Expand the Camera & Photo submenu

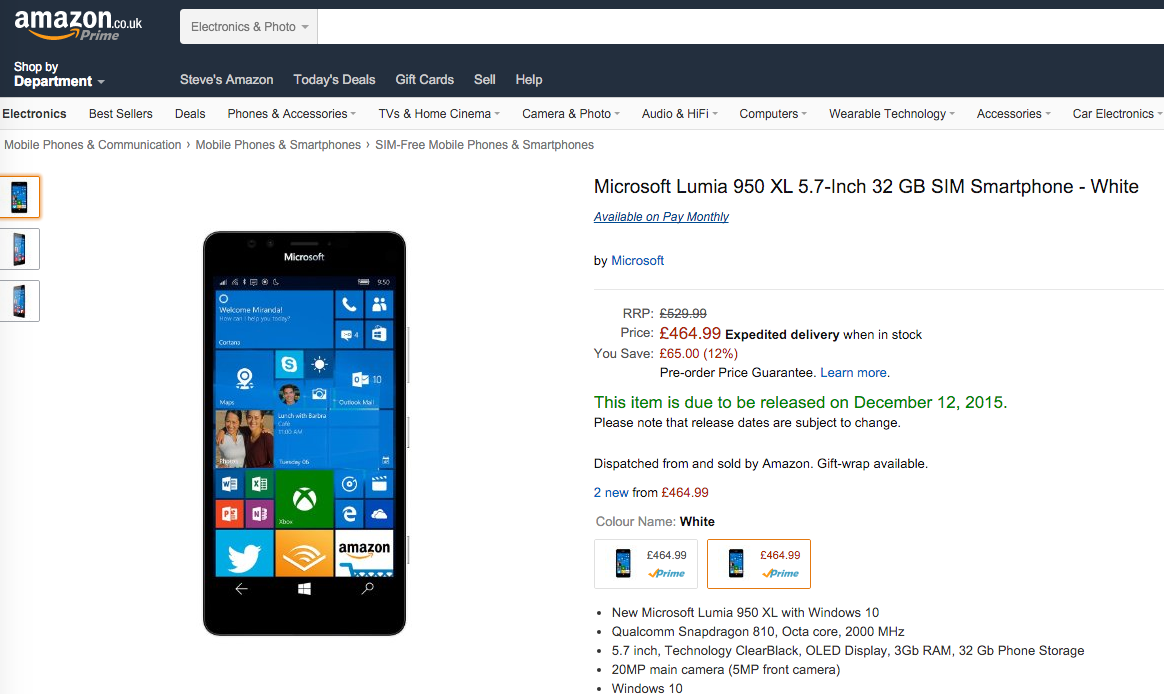[570, 114]
